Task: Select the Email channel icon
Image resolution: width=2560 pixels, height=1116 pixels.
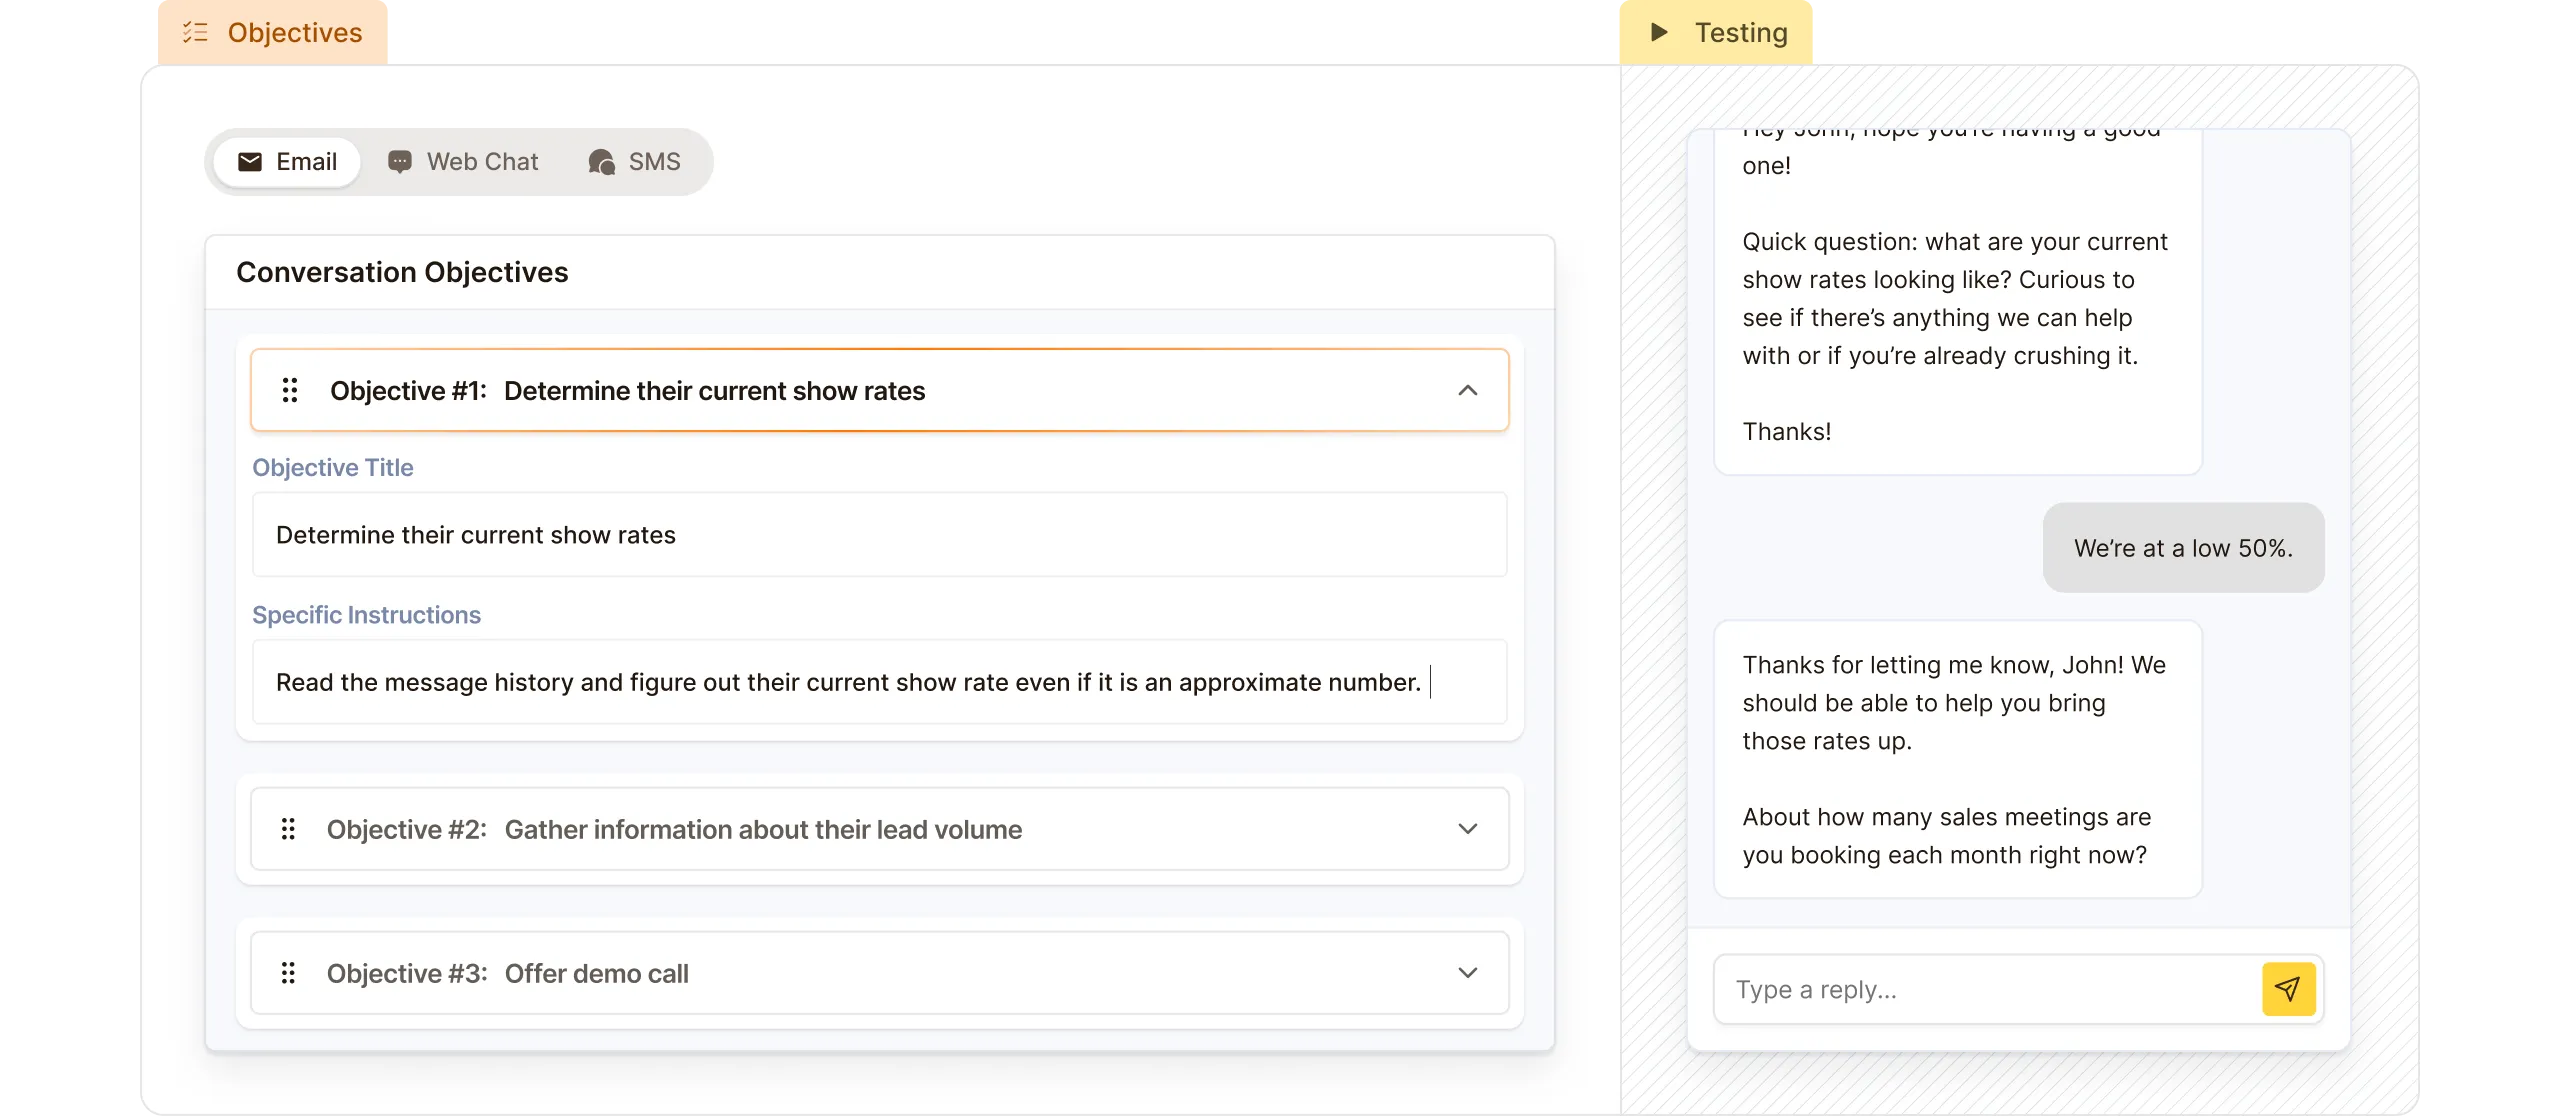Action: (251, 161)
